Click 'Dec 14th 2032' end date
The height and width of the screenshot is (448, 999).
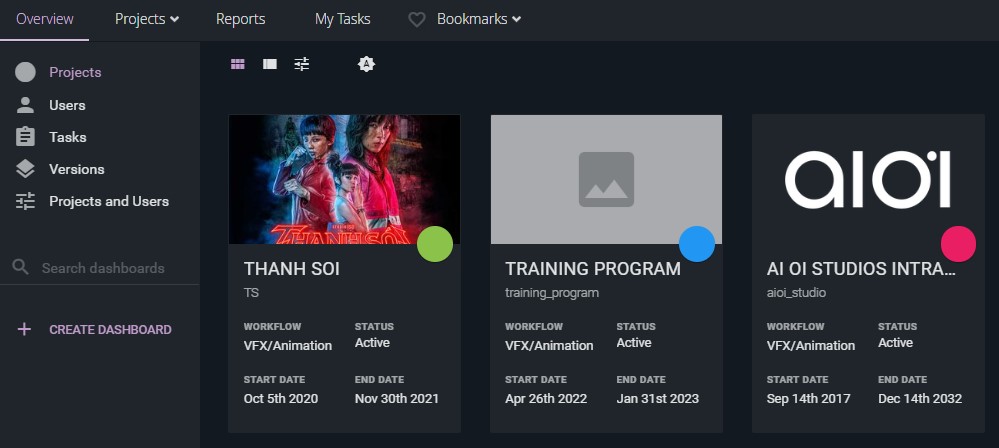click(920, 399)
